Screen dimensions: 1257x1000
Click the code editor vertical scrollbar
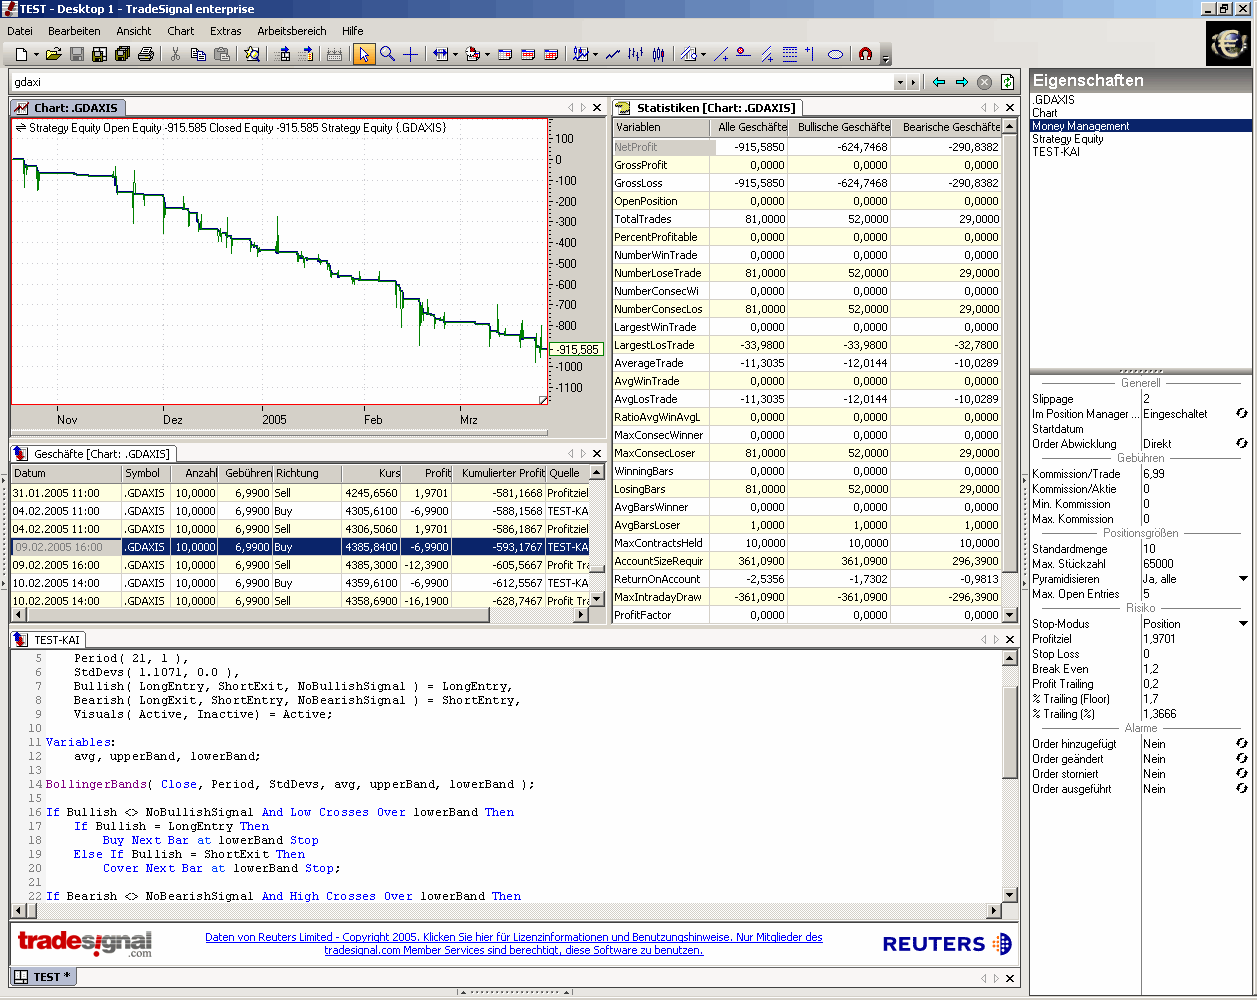pyautogui.click(x=1010, y=778)
